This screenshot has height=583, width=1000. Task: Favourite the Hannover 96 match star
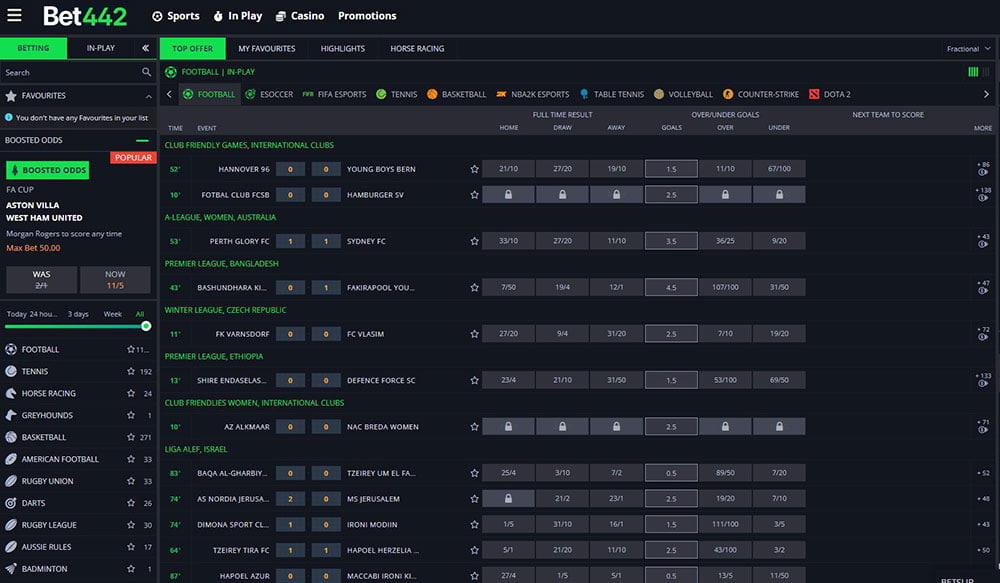474,169
